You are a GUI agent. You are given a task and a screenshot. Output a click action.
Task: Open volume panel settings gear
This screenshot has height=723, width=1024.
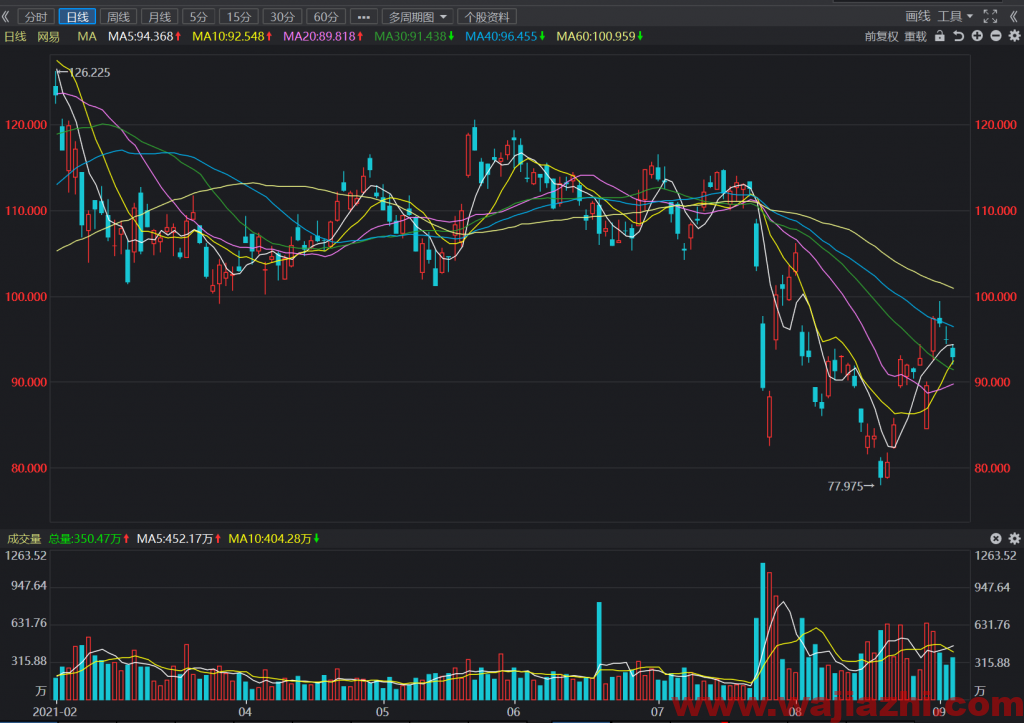point(1014,538)
